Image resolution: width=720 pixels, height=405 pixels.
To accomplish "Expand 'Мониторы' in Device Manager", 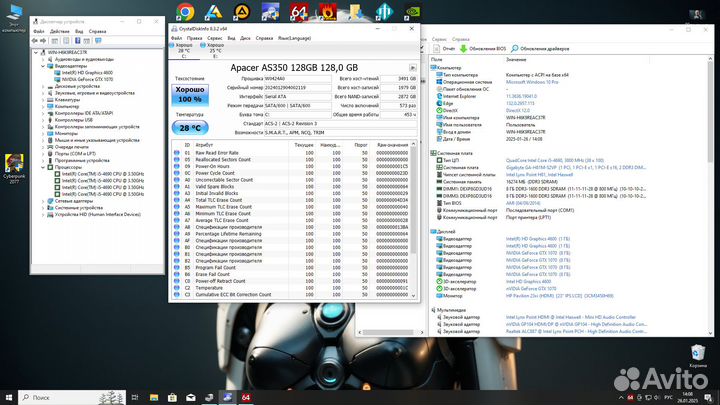I will pyautogui.click(x=43, y=134).
